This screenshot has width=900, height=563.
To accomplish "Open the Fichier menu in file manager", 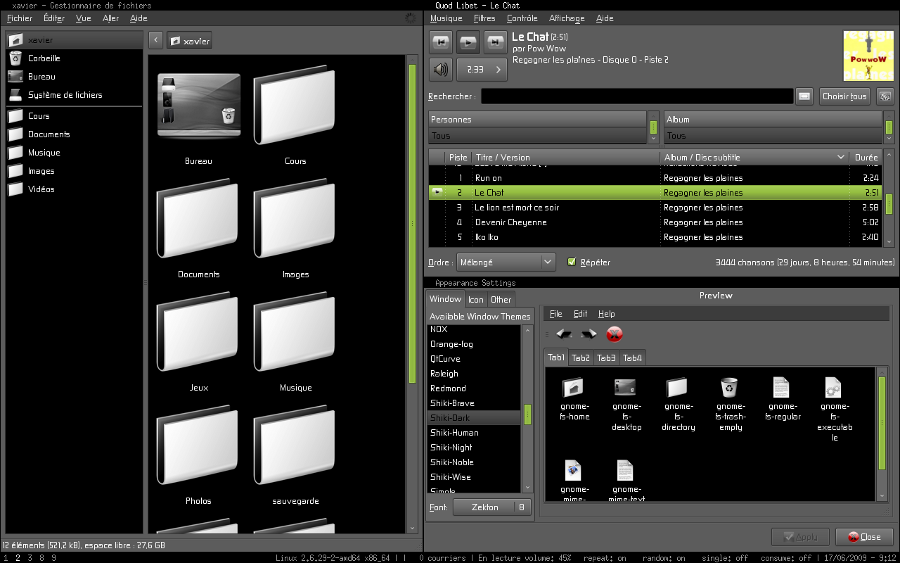I will (20, 18).
